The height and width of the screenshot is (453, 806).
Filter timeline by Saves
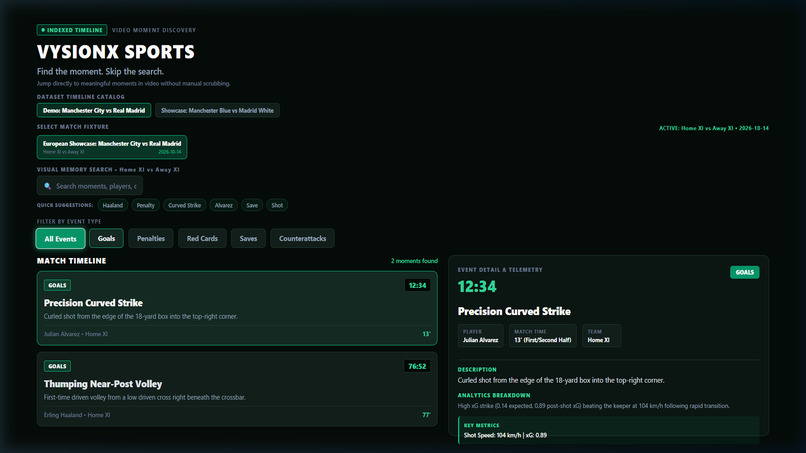pos(248,238)
